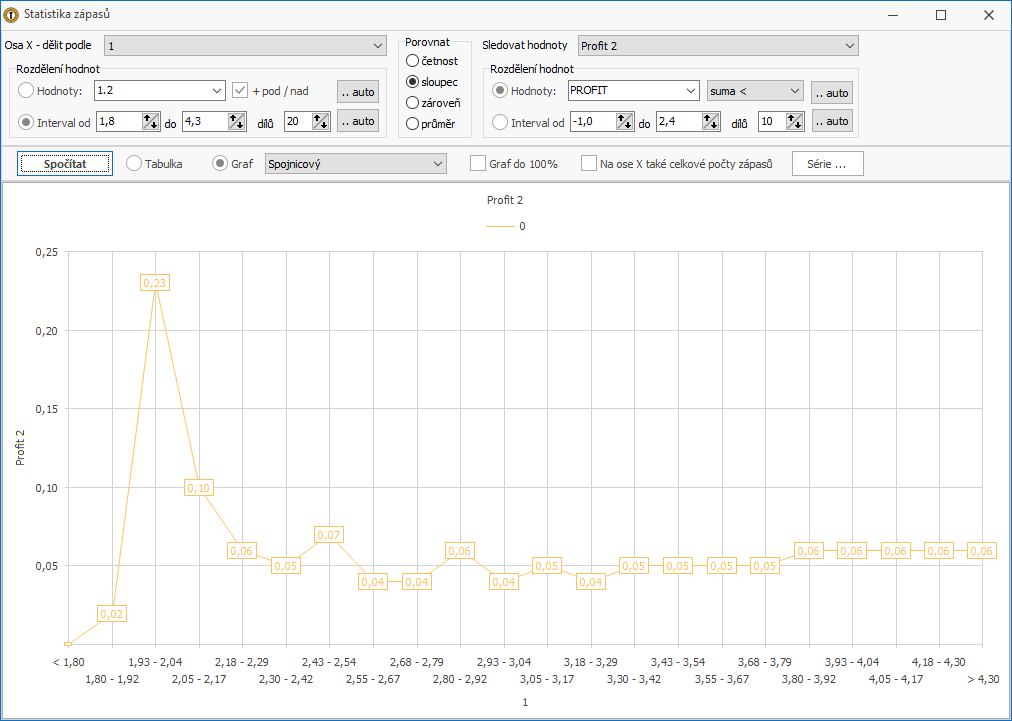Choose the zároveň comparison option
The width and height of the screenshot is (1012, 721).
click(412, 103)
